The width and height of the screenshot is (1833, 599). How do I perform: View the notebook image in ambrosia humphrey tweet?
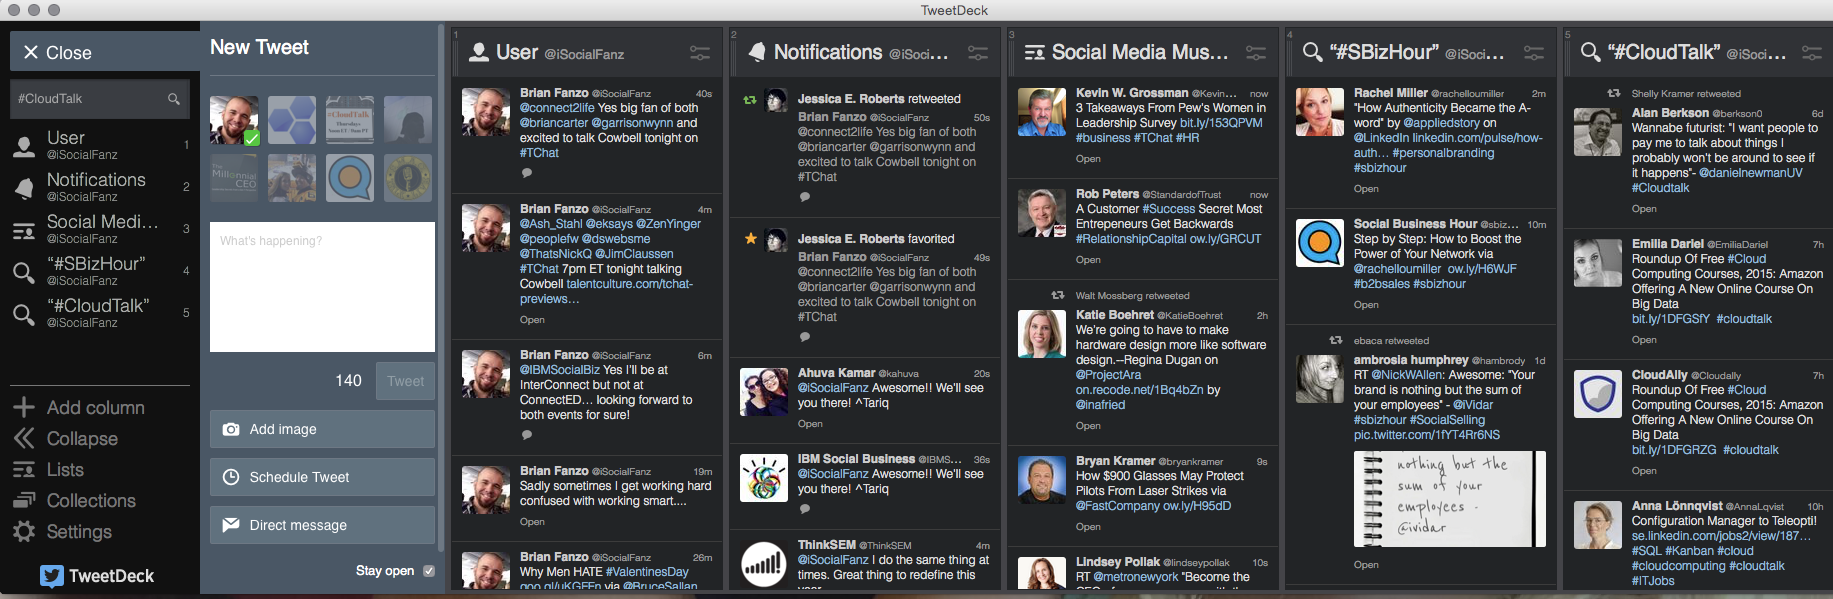(x=1450, y=499)
